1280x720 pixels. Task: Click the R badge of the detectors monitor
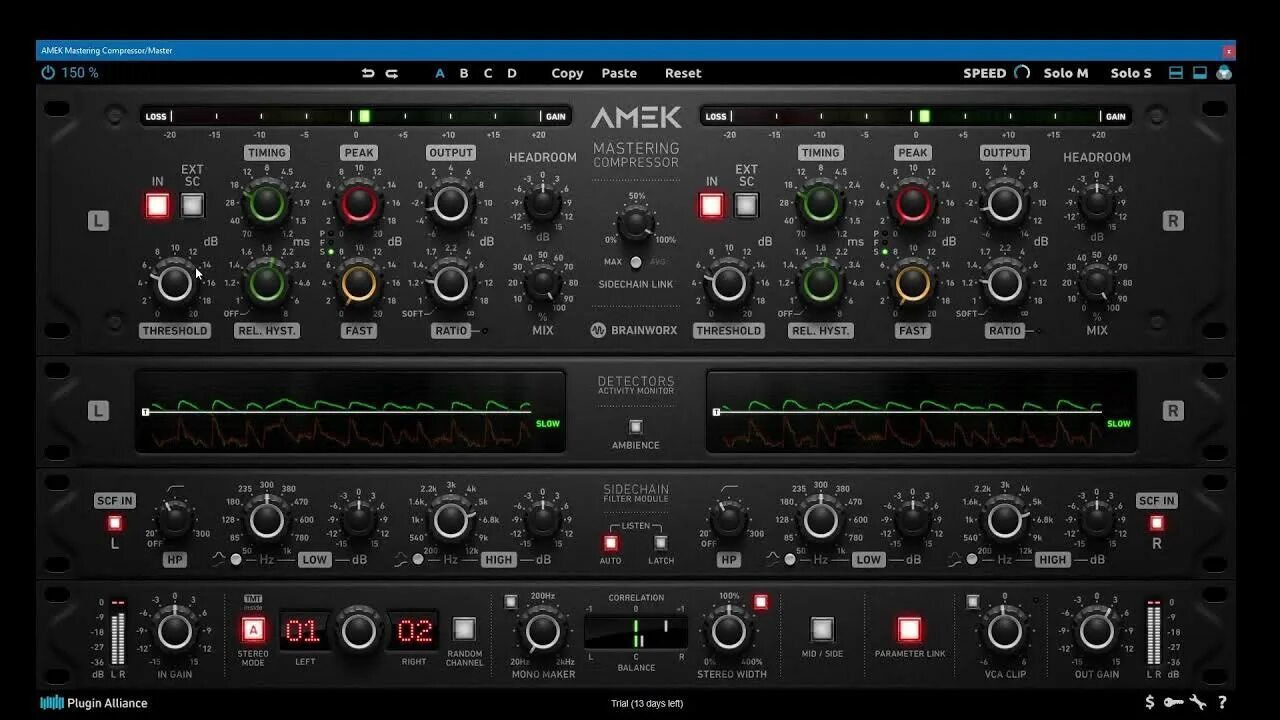(x=1174, y=410)
